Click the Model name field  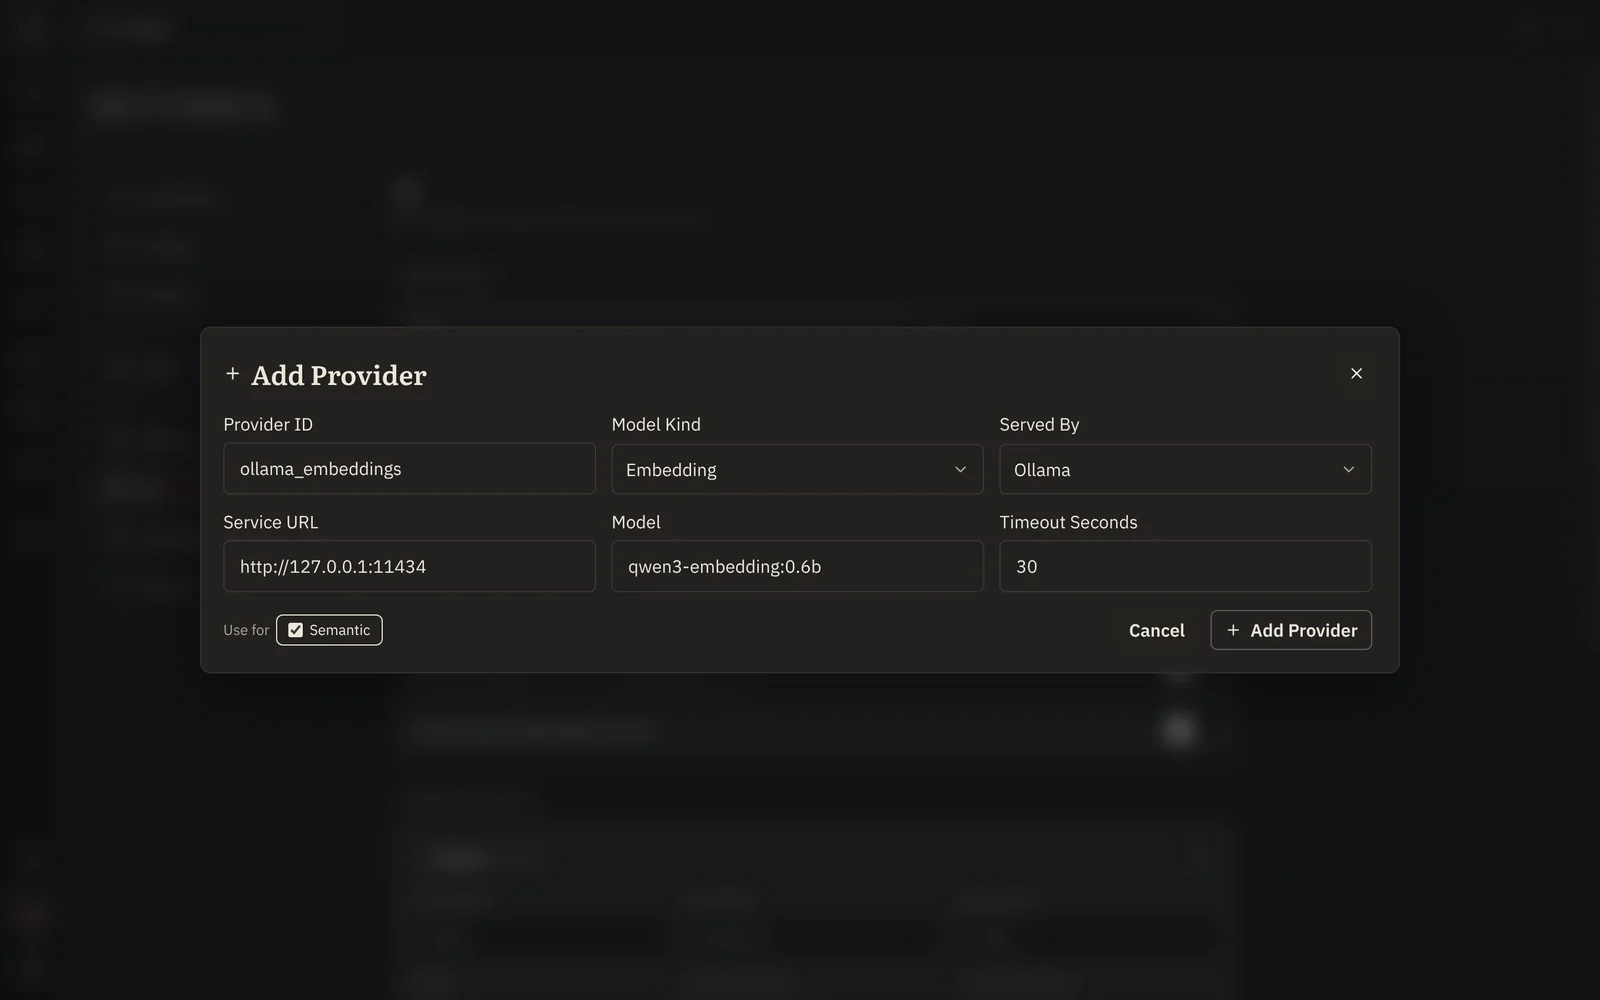coord(797,566)
